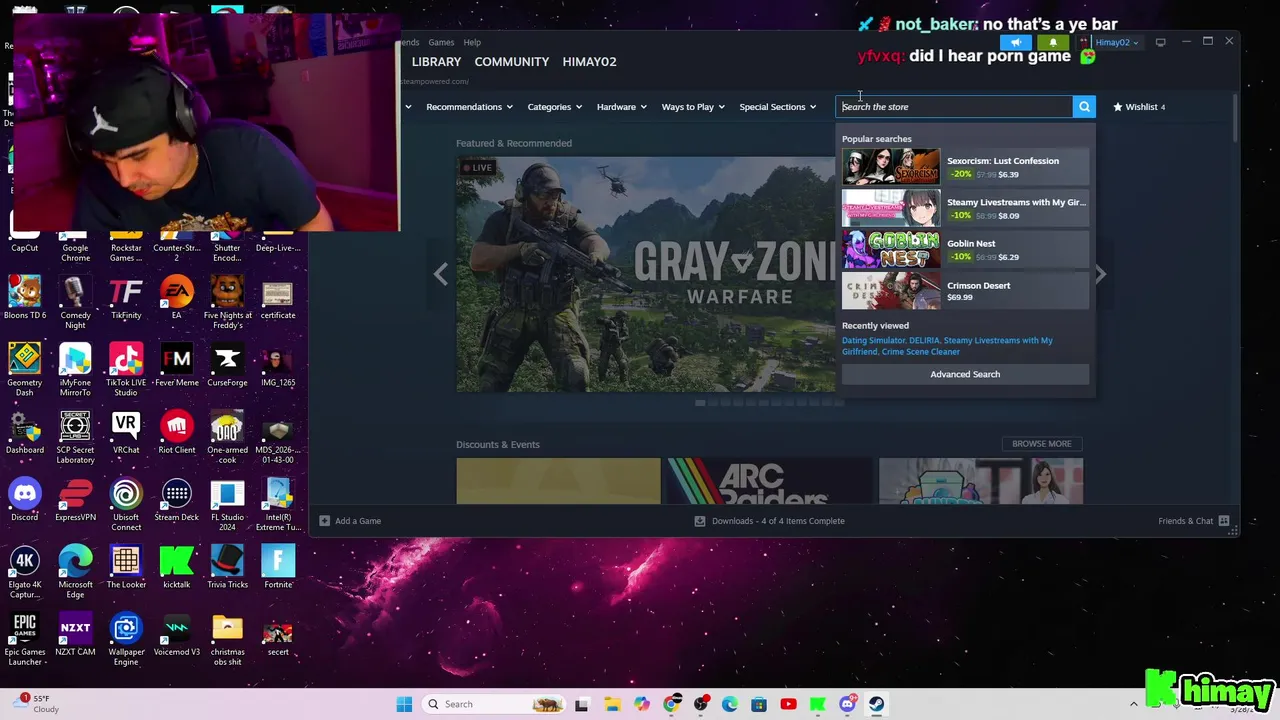
Task: Select Voicemod V3 desktop icon
Action: [x=177, y=635]
